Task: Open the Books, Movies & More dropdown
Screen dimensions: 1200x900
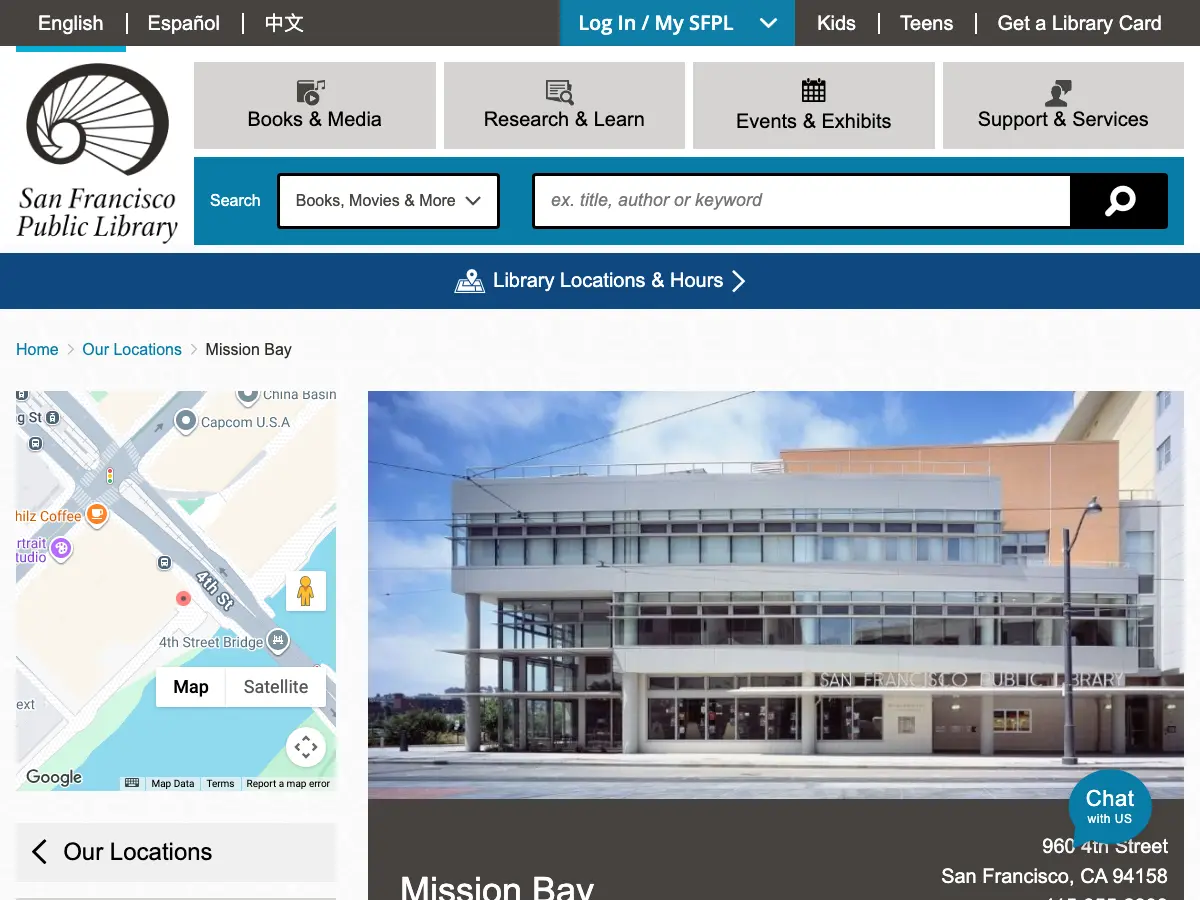Action: [388, 201]
